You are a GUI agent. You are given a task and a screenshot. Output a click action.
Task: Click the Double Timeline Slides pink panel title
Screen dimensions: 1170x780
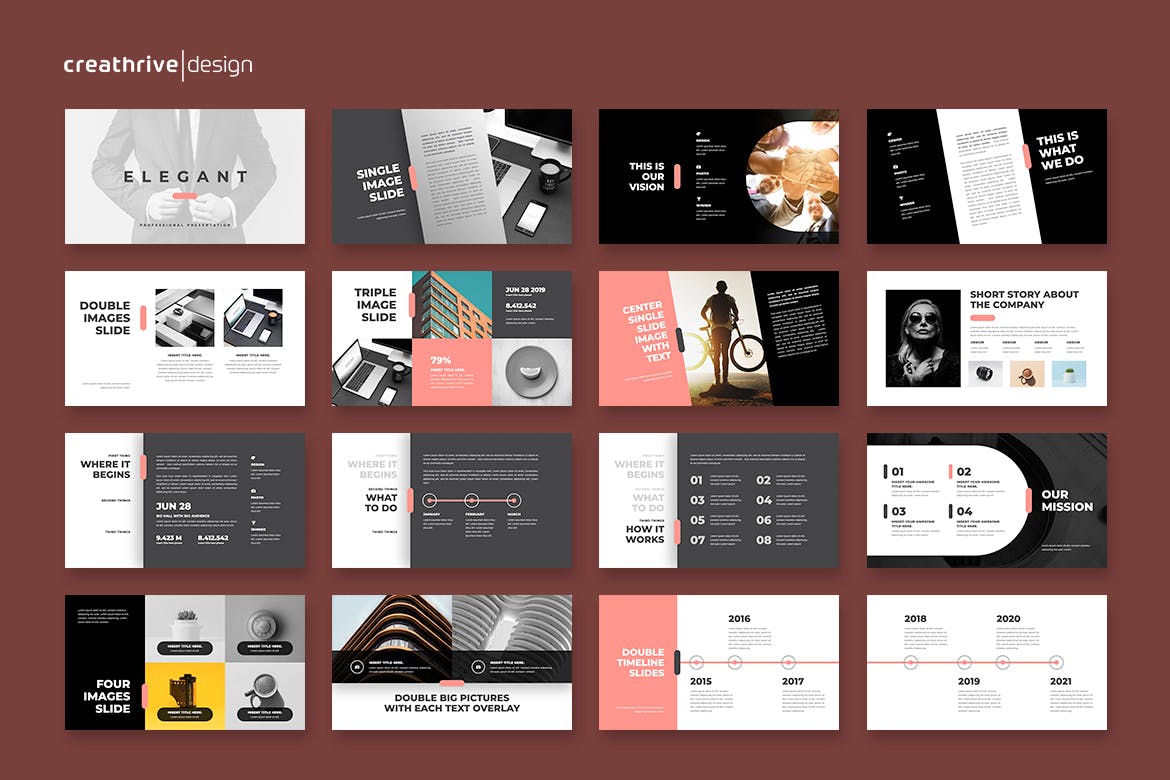click(640, 661)
